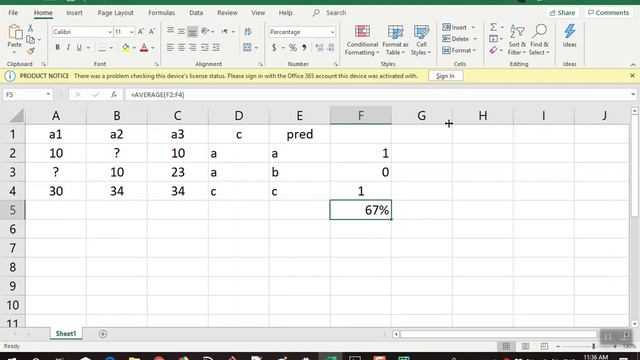Apply the red Font Color

click(144, 48)
